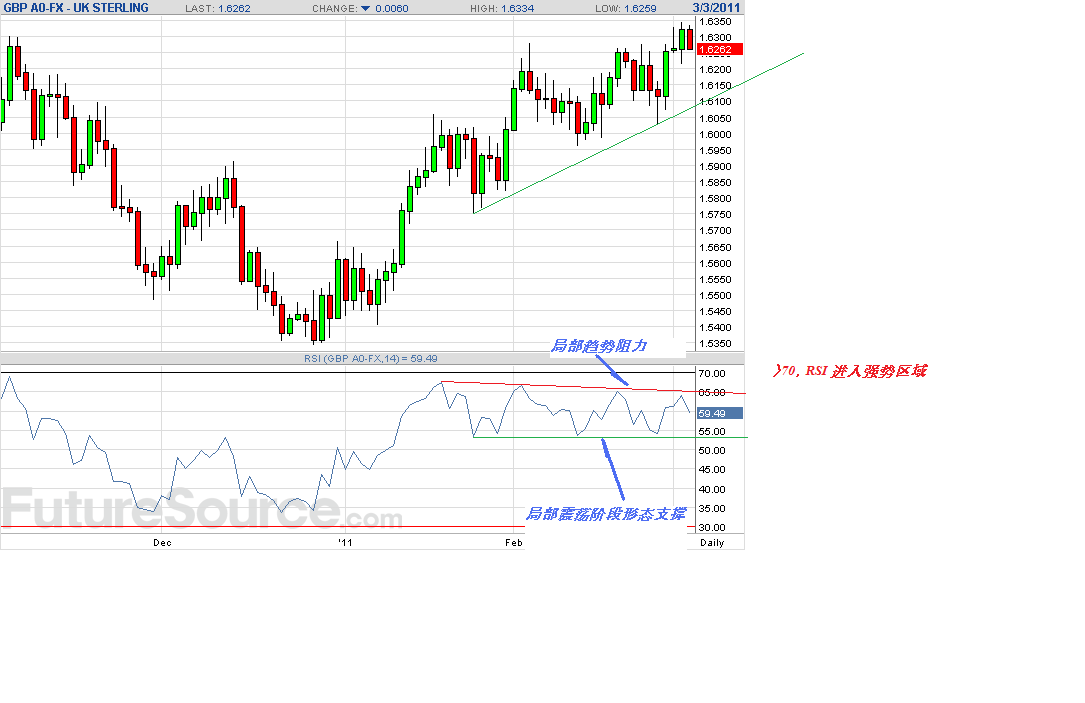Image resolution: width=1085 pixels, height=703 pixels.
Task: Click the 1.5350 price axis label
Action: point(715,343)
